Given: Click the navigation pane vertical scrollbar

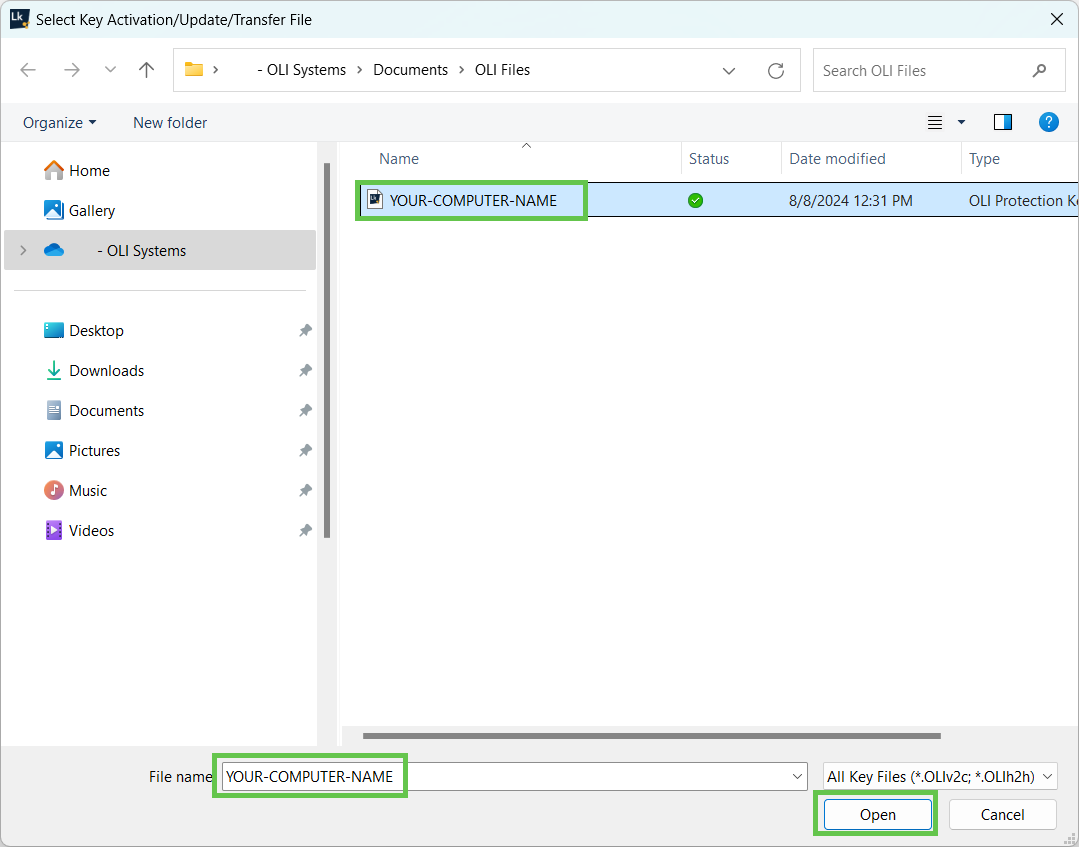Looking at the screenshot, I should coord(327,350).
